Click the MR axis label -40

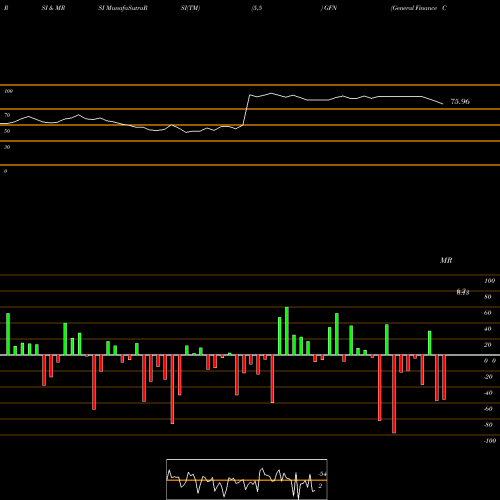point(488,393)
